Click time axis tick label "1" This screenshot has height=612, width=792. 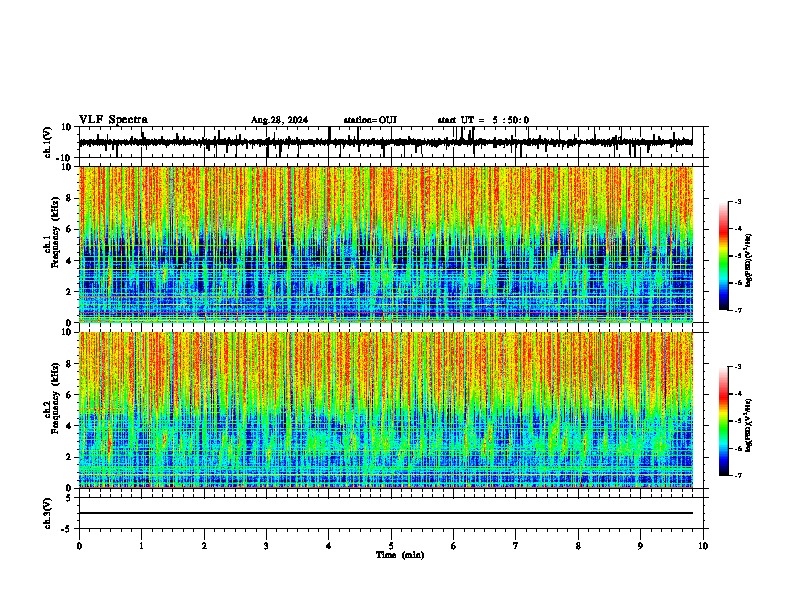(141, 546)
